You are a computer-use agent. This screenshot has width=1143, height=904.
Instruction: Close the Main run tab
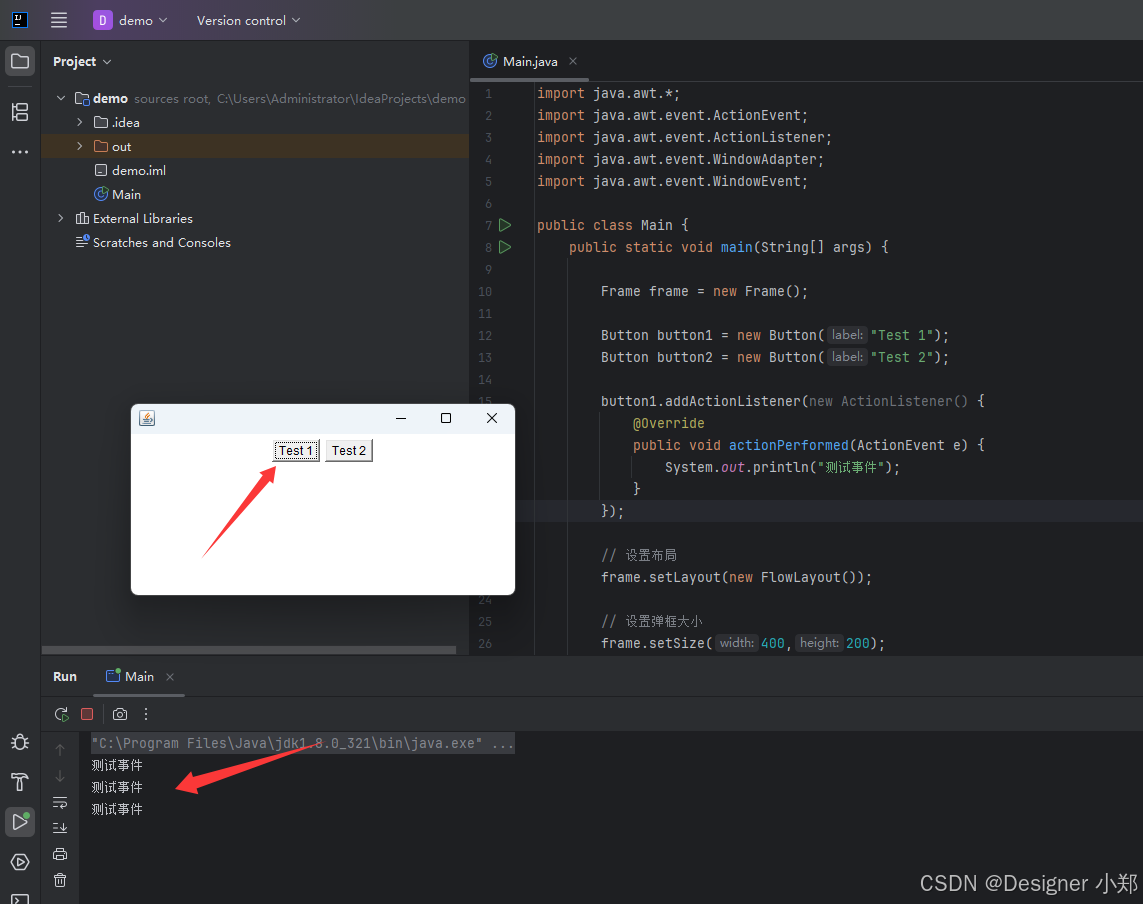170,677
